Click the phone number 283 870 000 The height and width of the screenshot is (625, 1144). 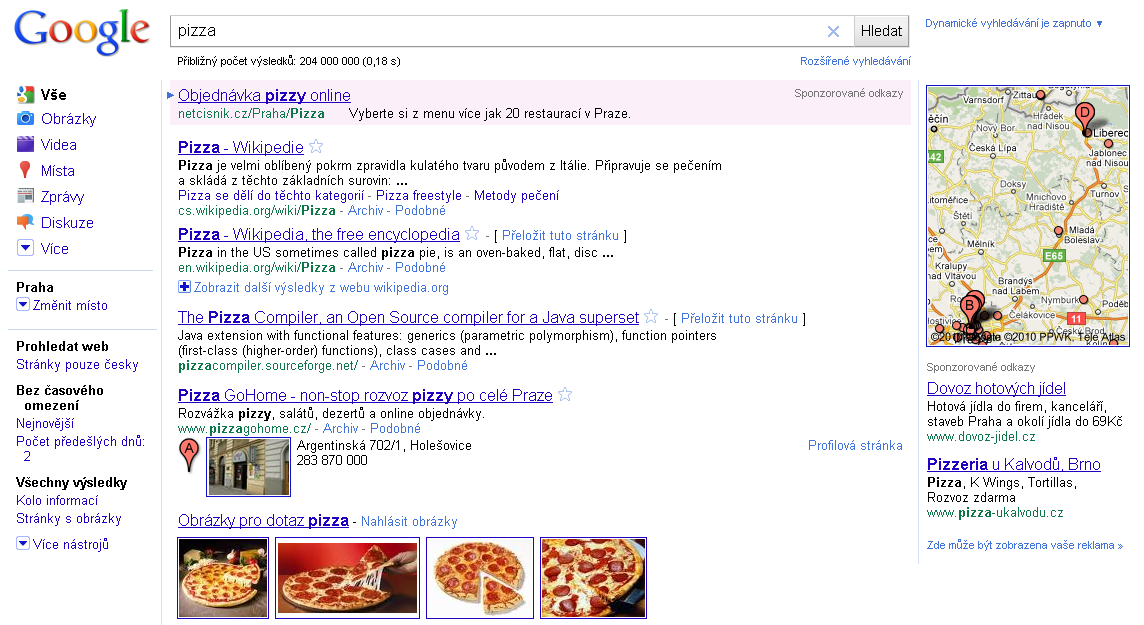pos(332,460)
